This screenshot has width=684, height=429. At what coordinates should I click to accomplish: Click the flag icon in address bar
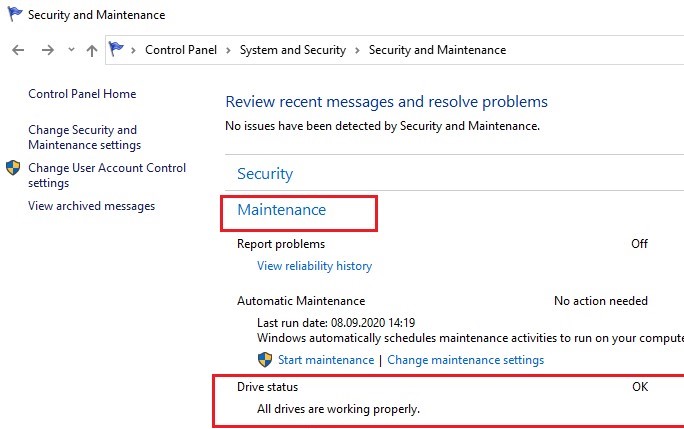pyautogui.click(x=117, y=50)
